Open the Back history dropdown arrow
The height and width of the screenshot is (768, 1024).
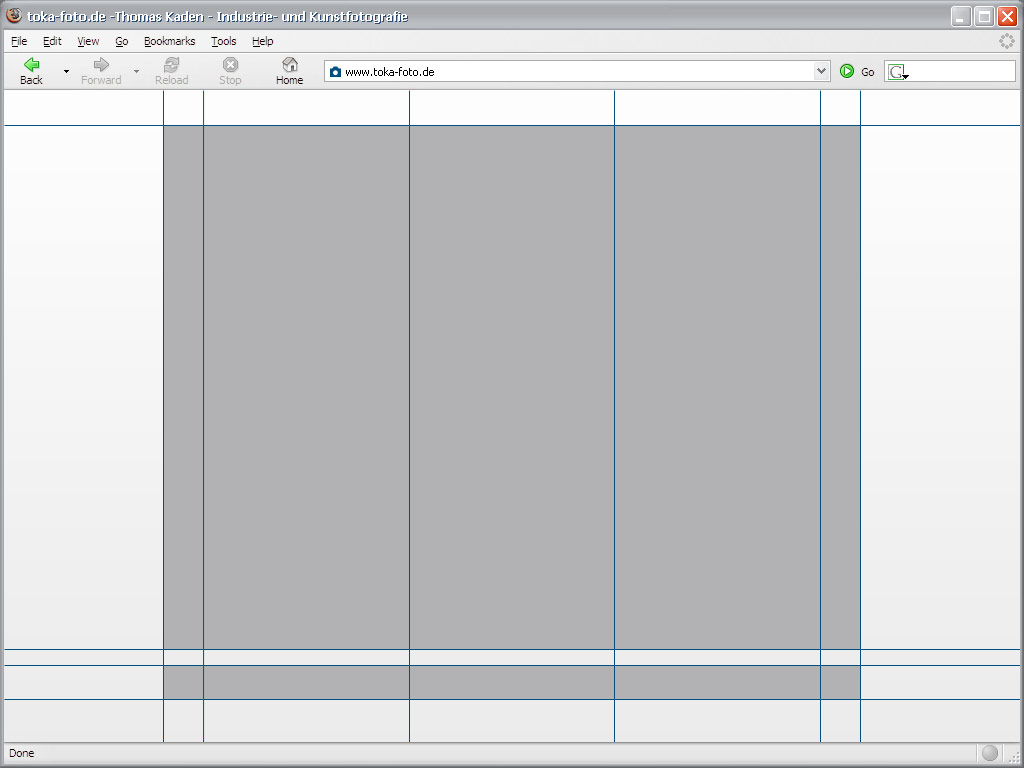point(66,72)
